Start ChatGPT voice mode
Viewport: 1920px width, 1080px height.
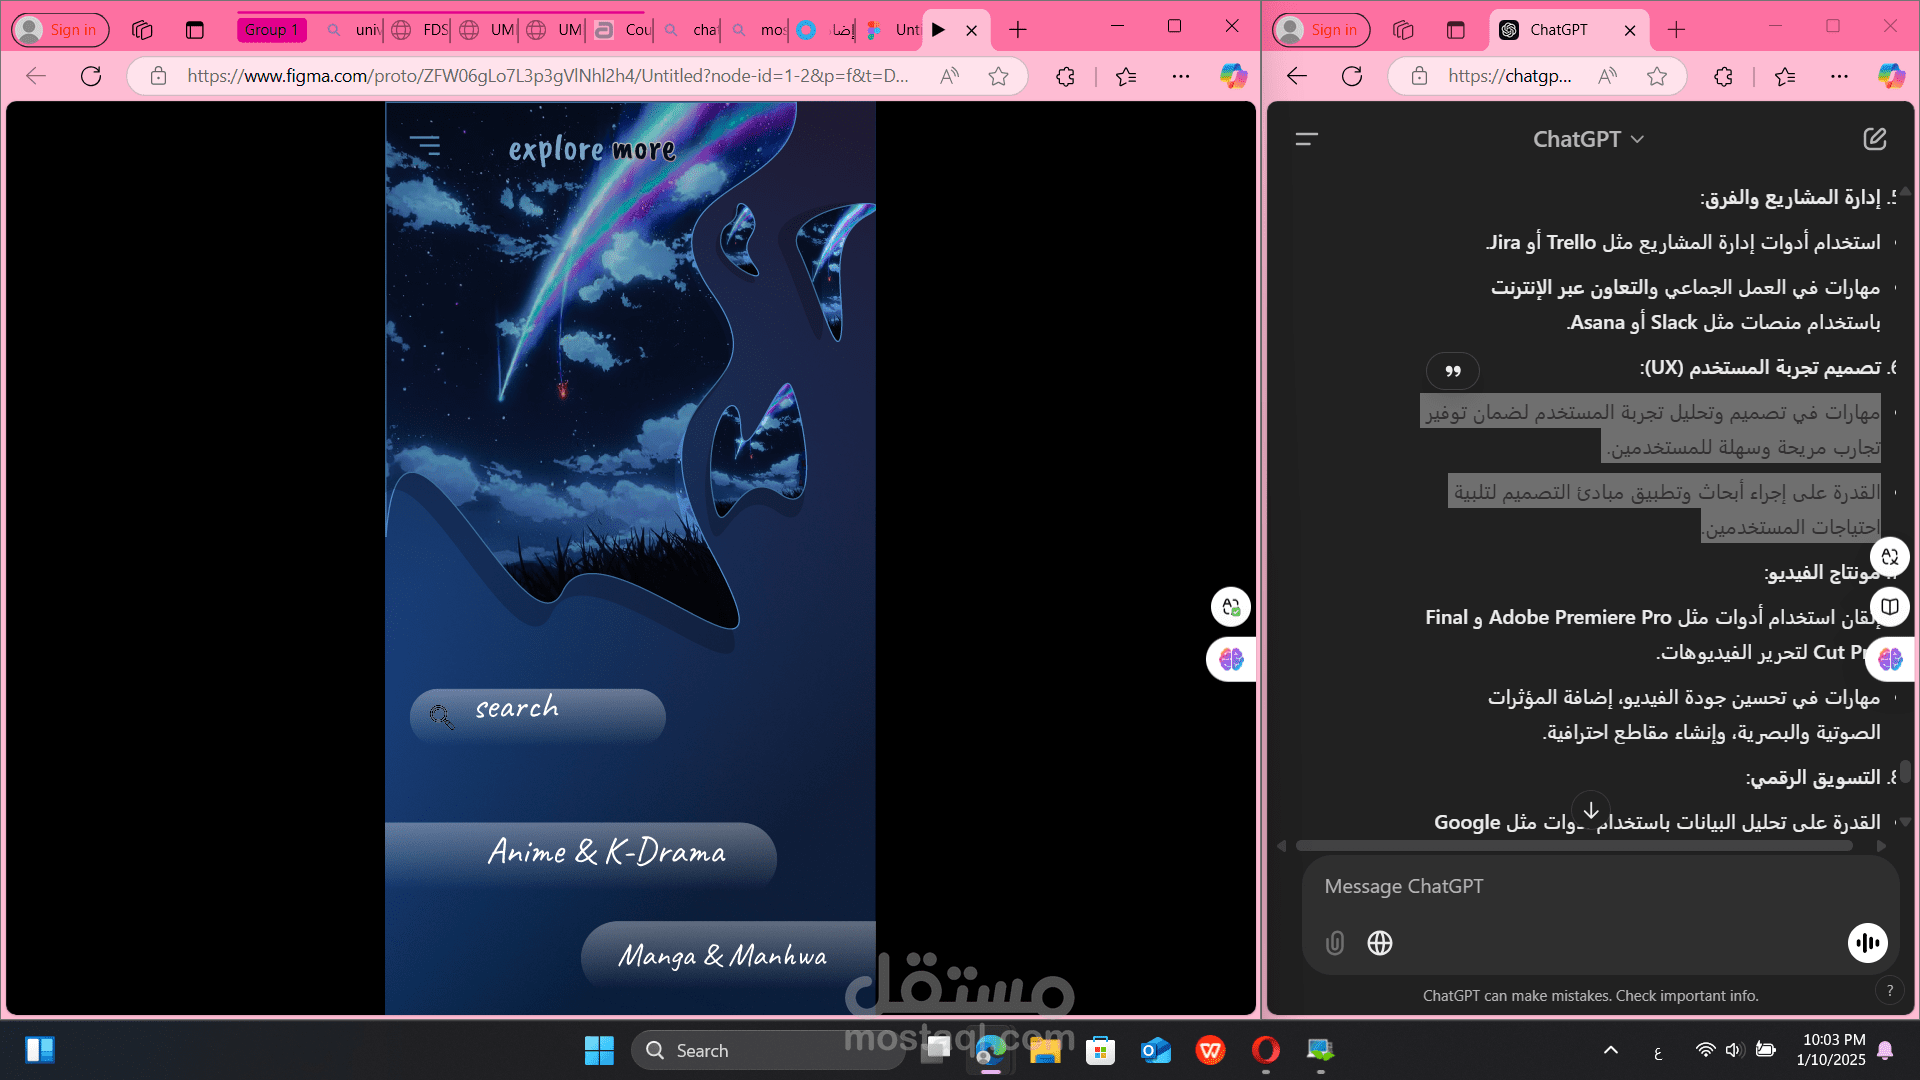coord(1867,942)
